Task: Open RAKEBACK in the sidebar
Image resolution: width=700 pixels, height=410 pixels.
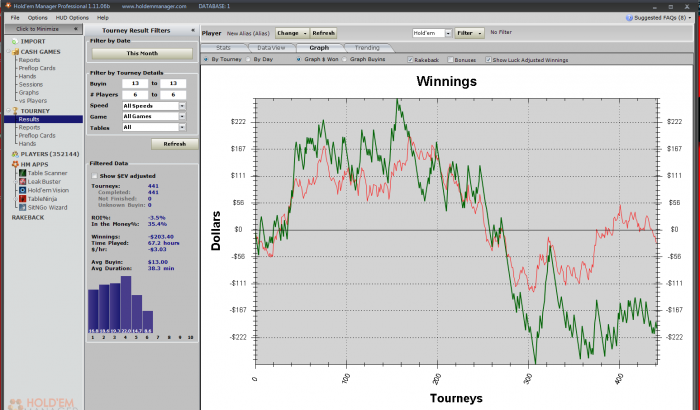Action: point(28,218)
